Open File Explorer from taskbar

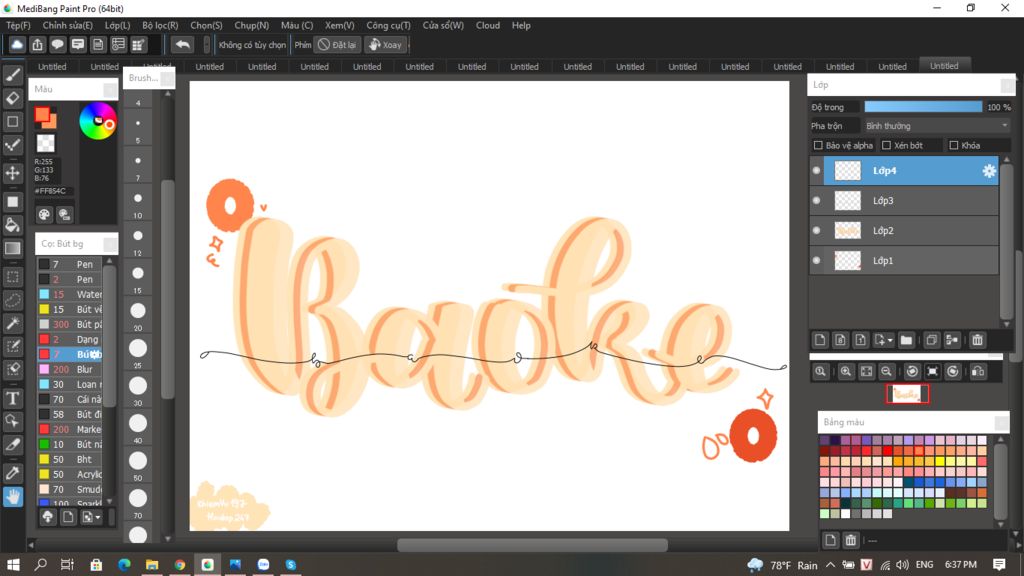[152, 564]
